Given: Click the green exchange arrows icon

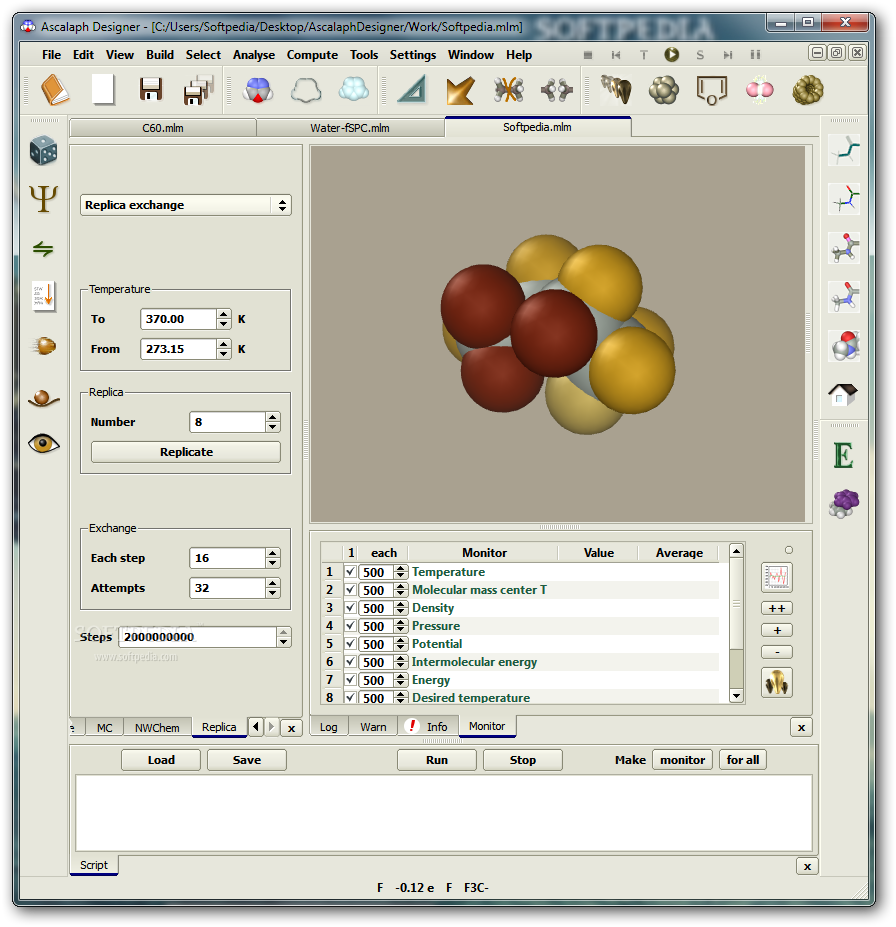Looking at the screenshot, I should tap(43, 248).
